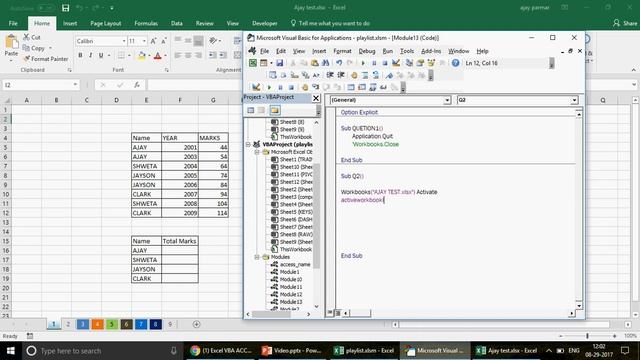Open the Tools menu in the VBA editor
Viewport: 640px width, 360px height.
407,51
